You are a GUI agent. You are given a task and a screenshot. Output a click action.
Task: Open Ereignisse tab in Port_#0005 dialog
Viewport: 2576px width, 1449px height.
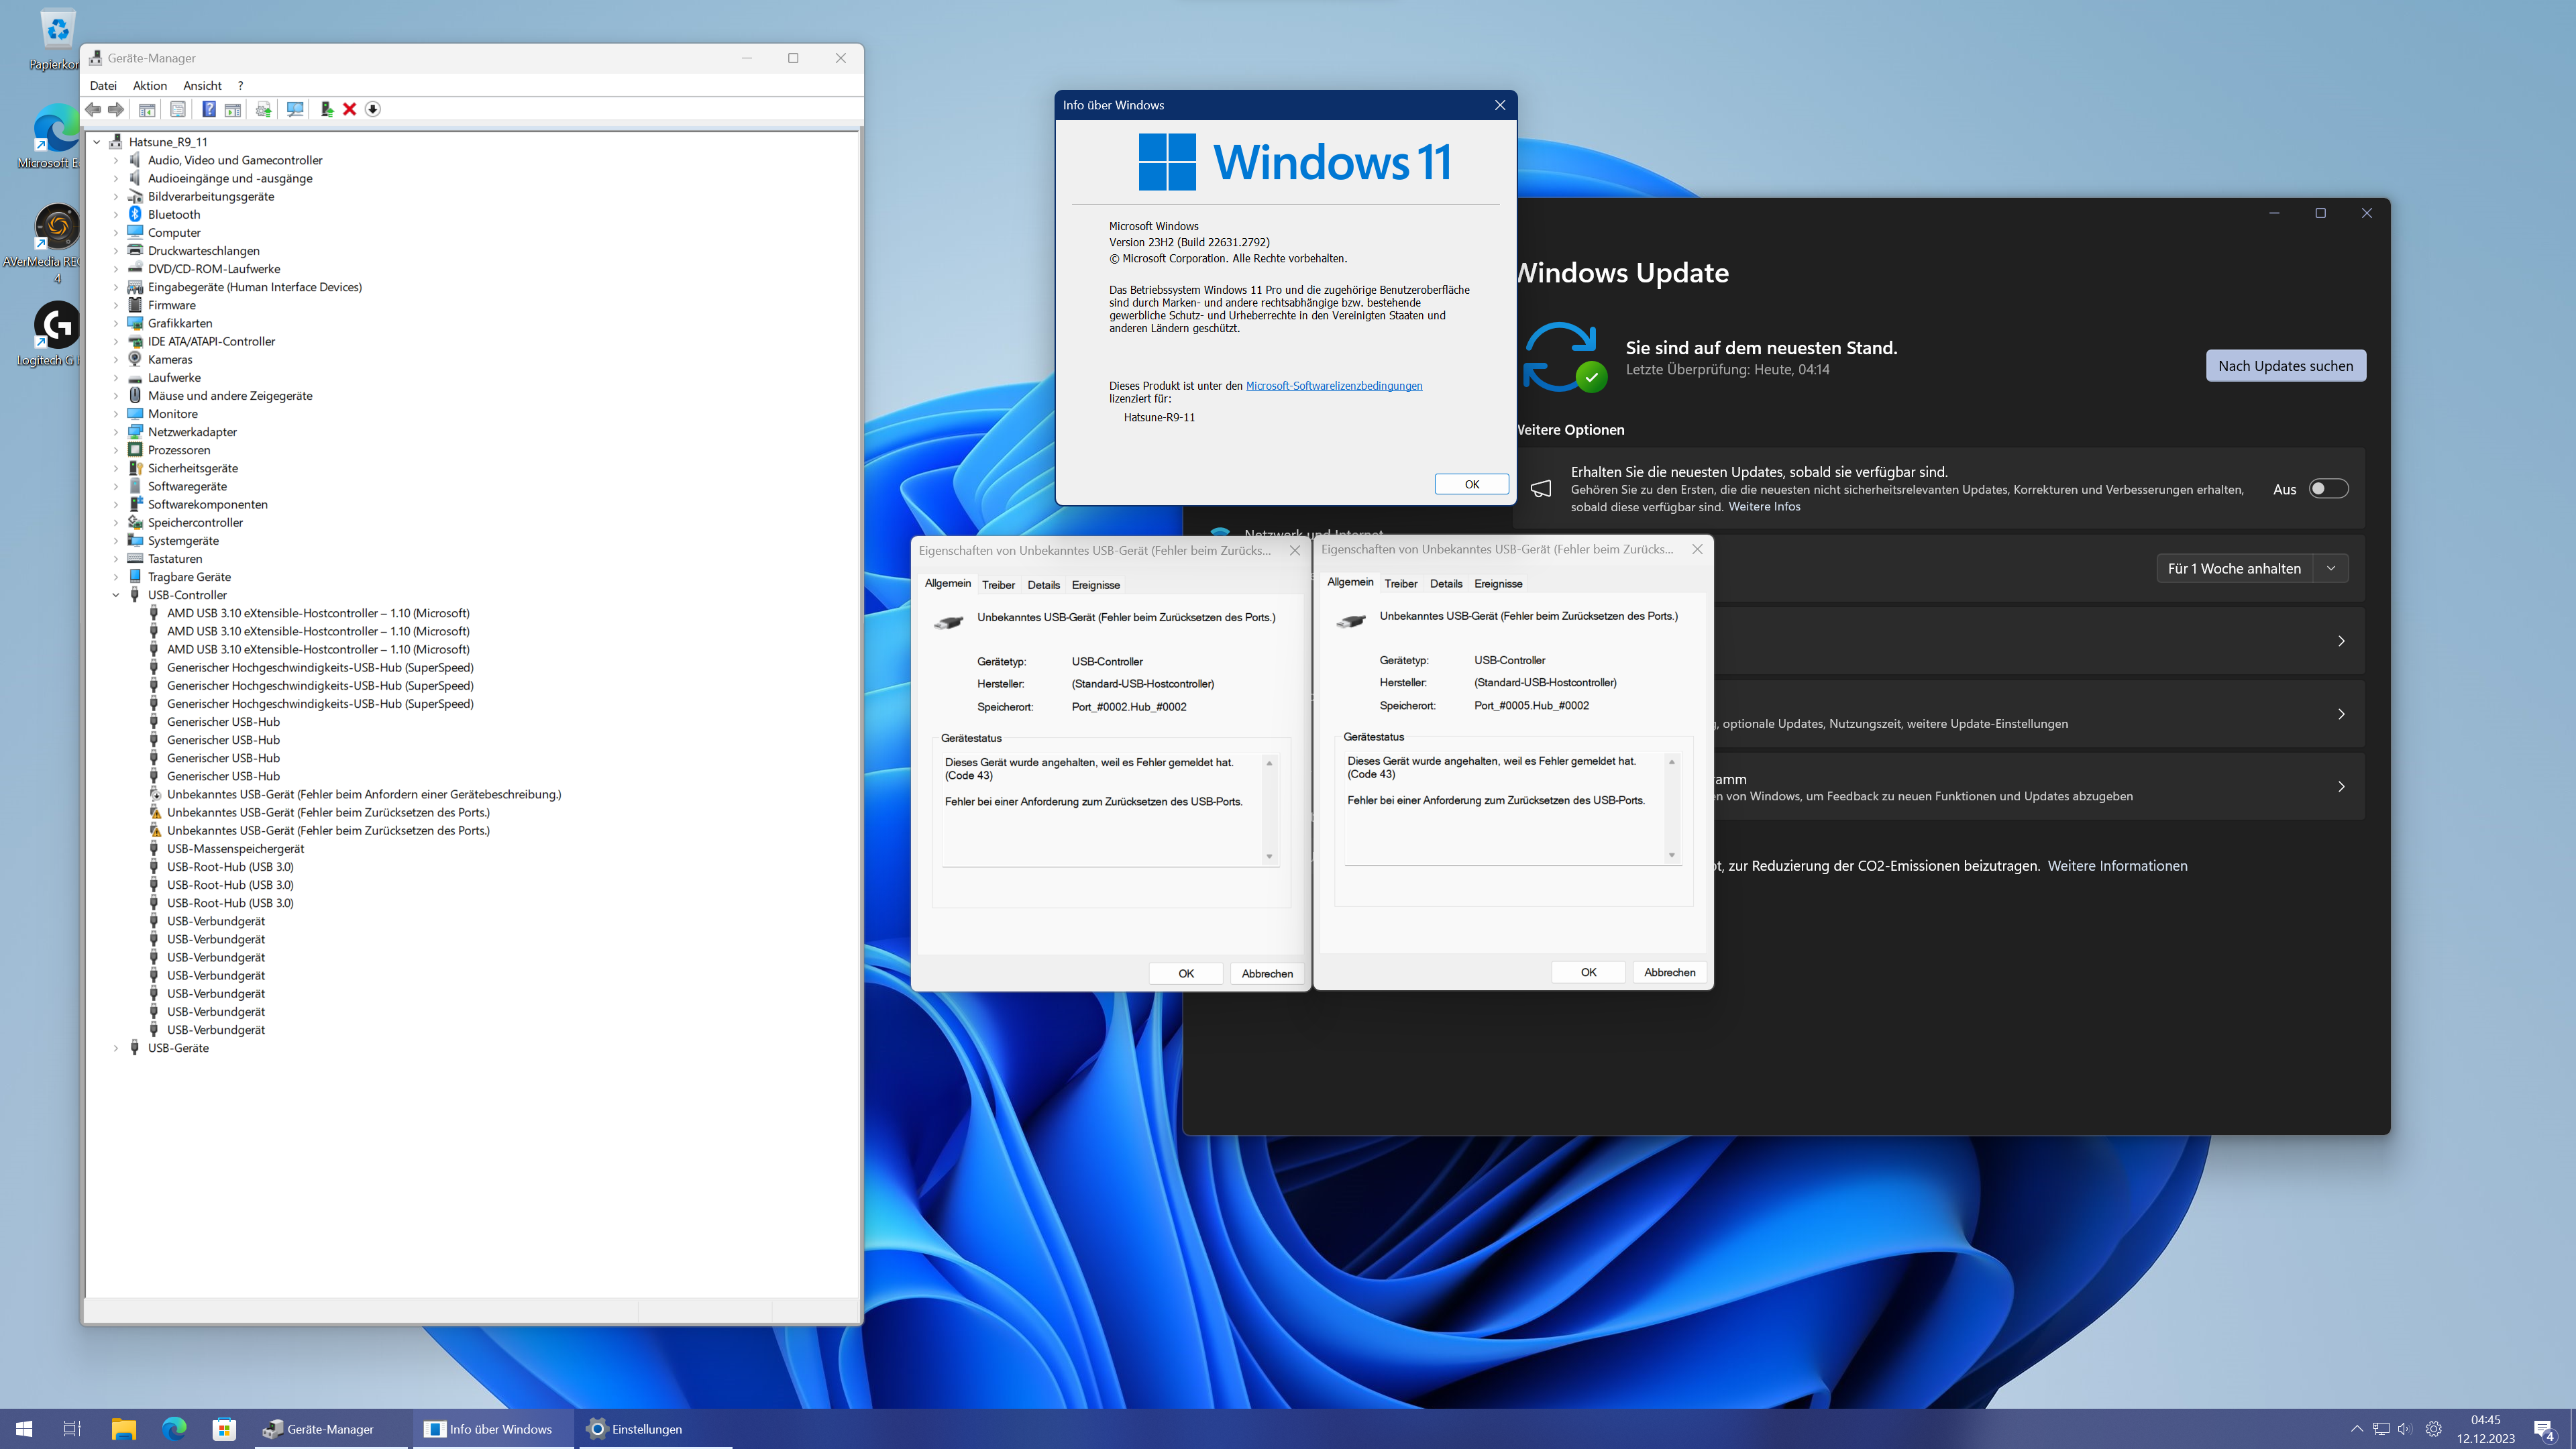pyautogui.click(x=1498, y=583)
